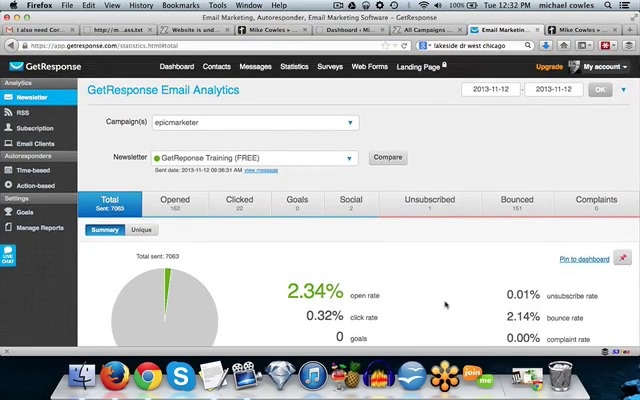640x400 pixels.
Task: Click the start date field 2013-11-12
Action: [491, 89]
